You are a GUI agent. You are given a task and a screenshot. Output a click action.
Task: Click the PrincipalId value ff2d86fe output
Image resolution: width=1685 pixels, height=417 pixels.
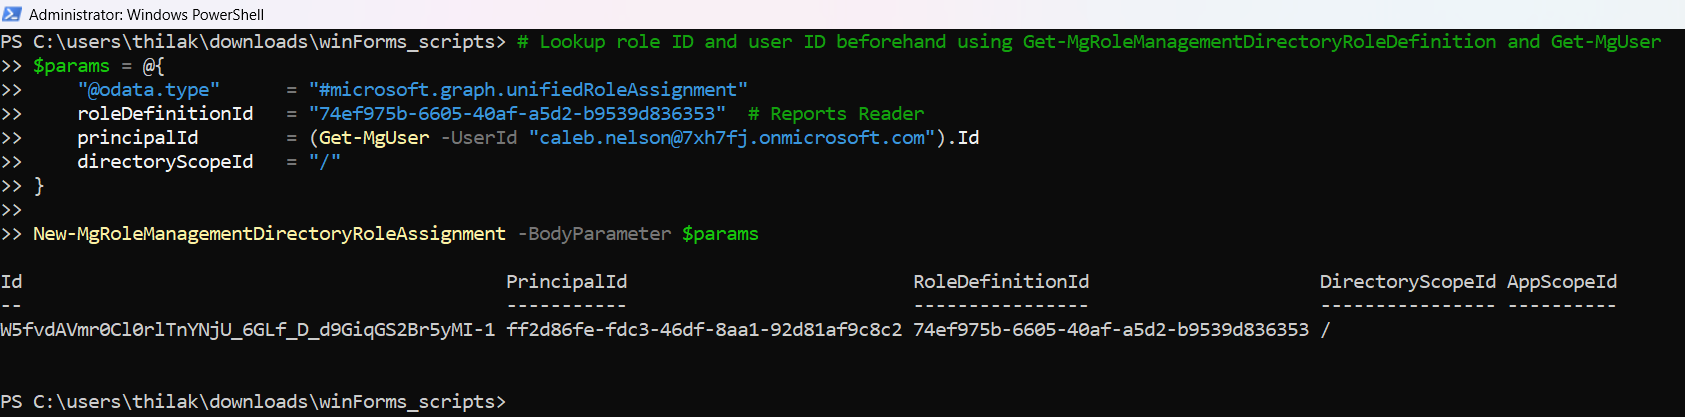click(704, 329)
